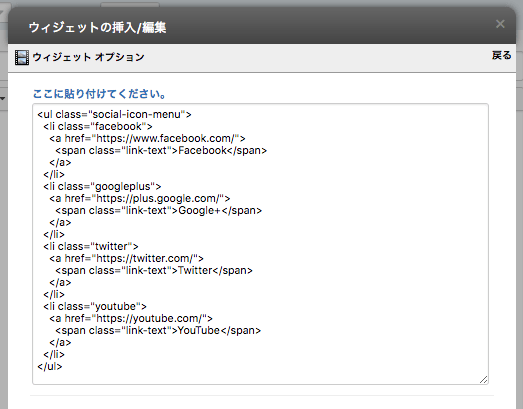Screen dimensions: 523x409
Task: Click the youtube.com href line
Action: tap(131, 319)
